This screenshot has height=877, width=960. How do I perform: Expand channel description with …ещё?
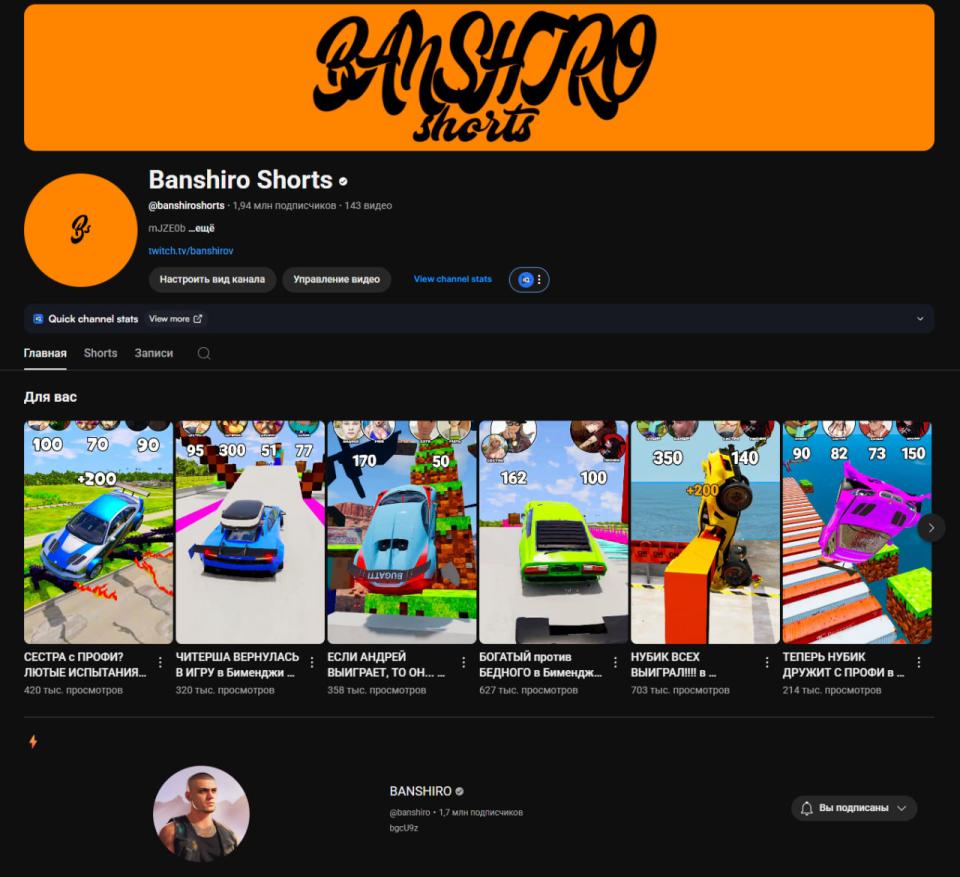pos(201,228)
